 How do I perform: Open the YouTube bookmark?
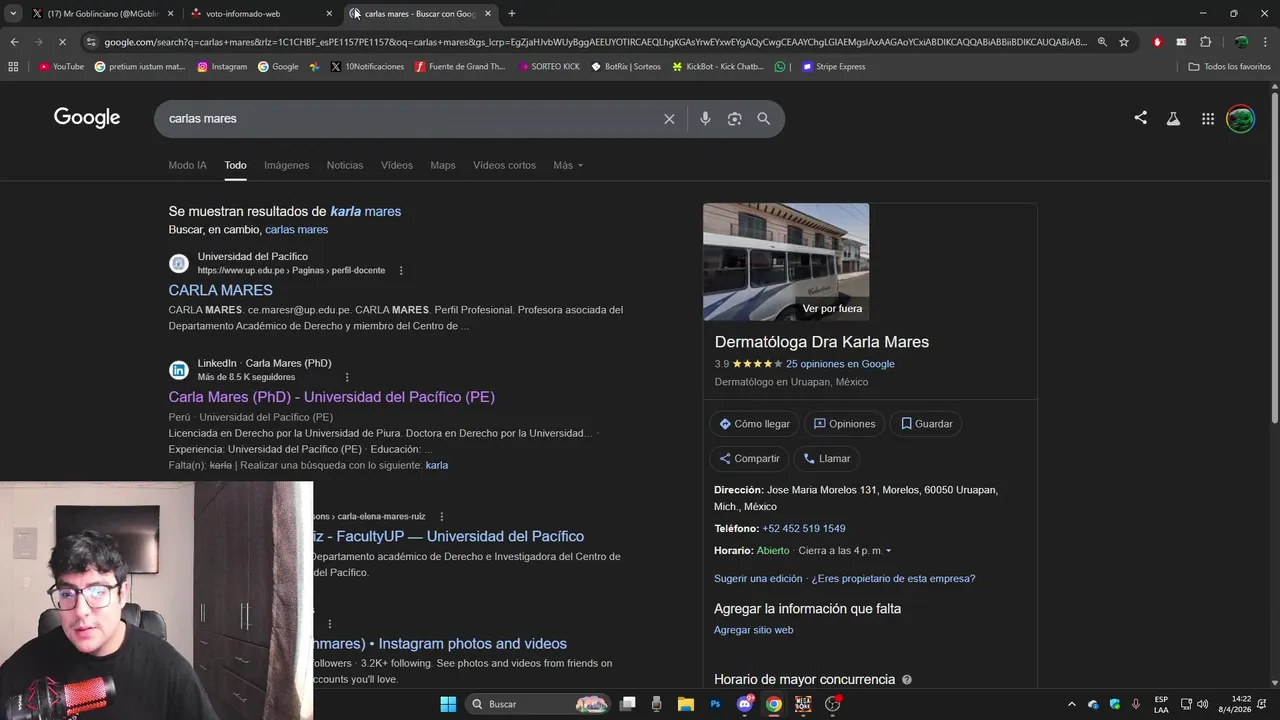[x=61, y=67]
